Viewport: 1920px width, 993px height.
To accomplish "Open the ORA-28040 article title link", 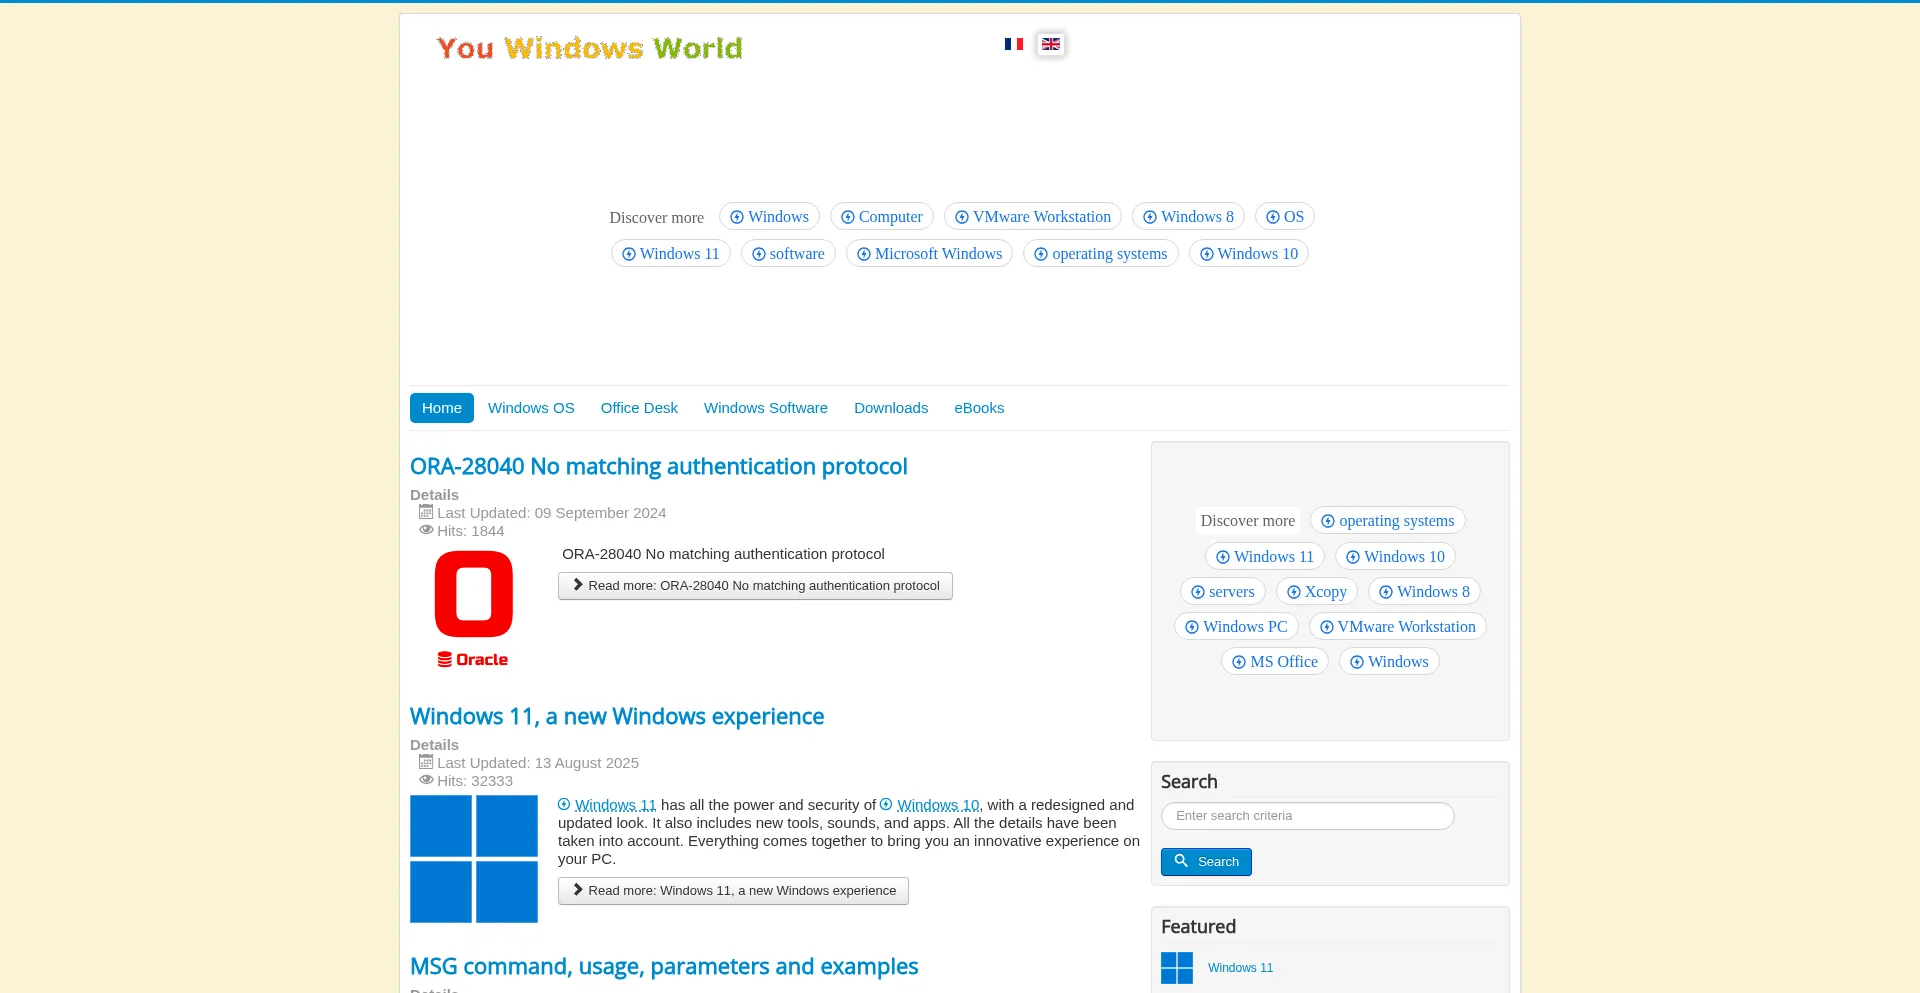I will (x=658, y=467).
